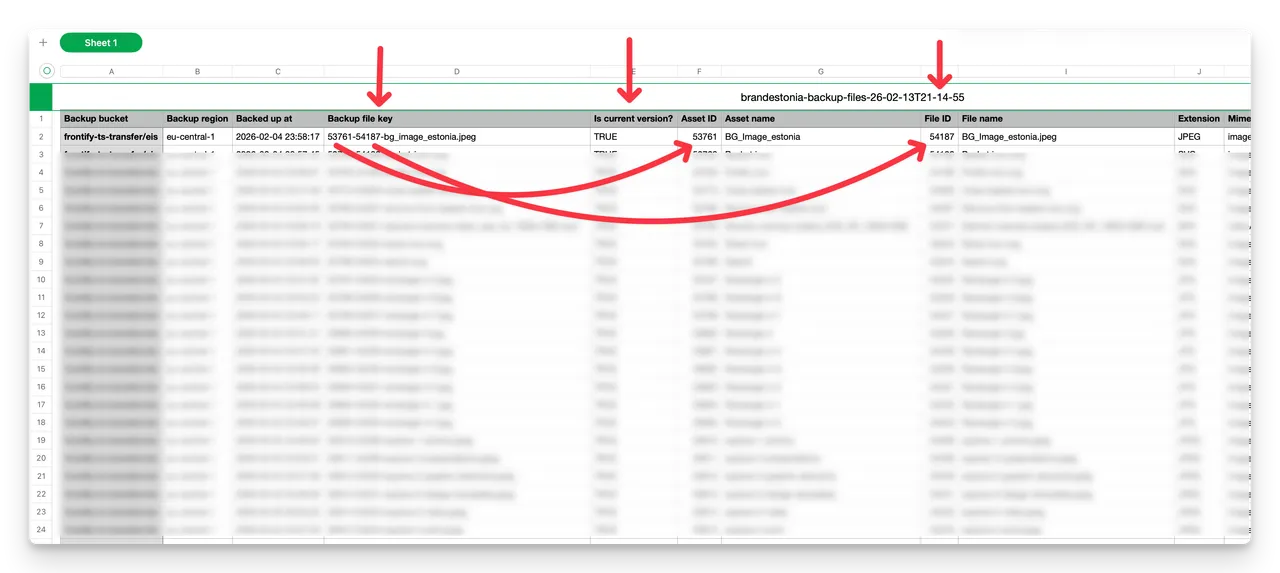
Task: Select the Backup region header cell
Action: (197, 119)
